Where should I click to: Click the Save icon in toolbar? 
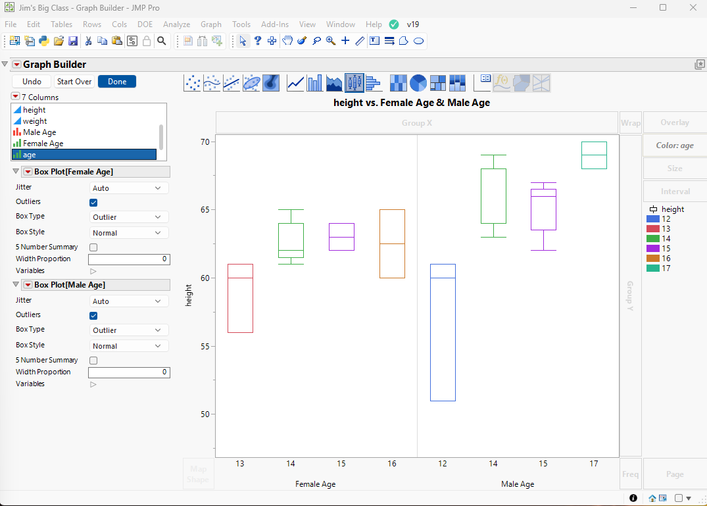(73, 41)
